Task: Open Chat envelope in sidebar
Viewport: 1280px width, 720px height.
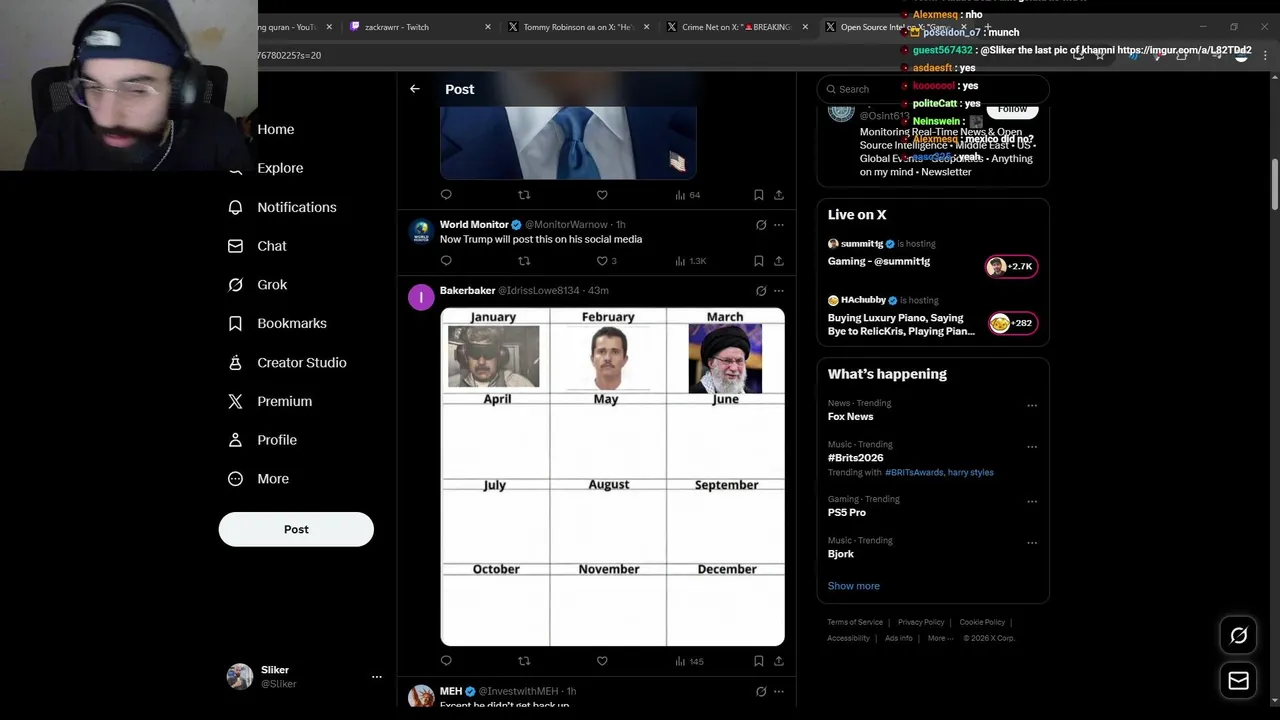Action: pos(235,246)
